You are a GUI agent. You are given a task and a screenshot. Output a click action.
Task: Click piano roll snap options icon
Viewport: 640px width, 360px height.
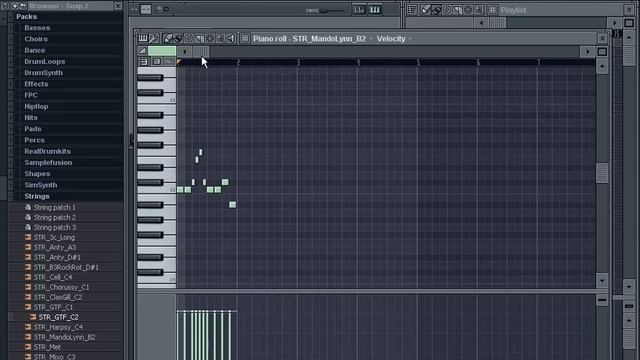(x=244, y=38)
